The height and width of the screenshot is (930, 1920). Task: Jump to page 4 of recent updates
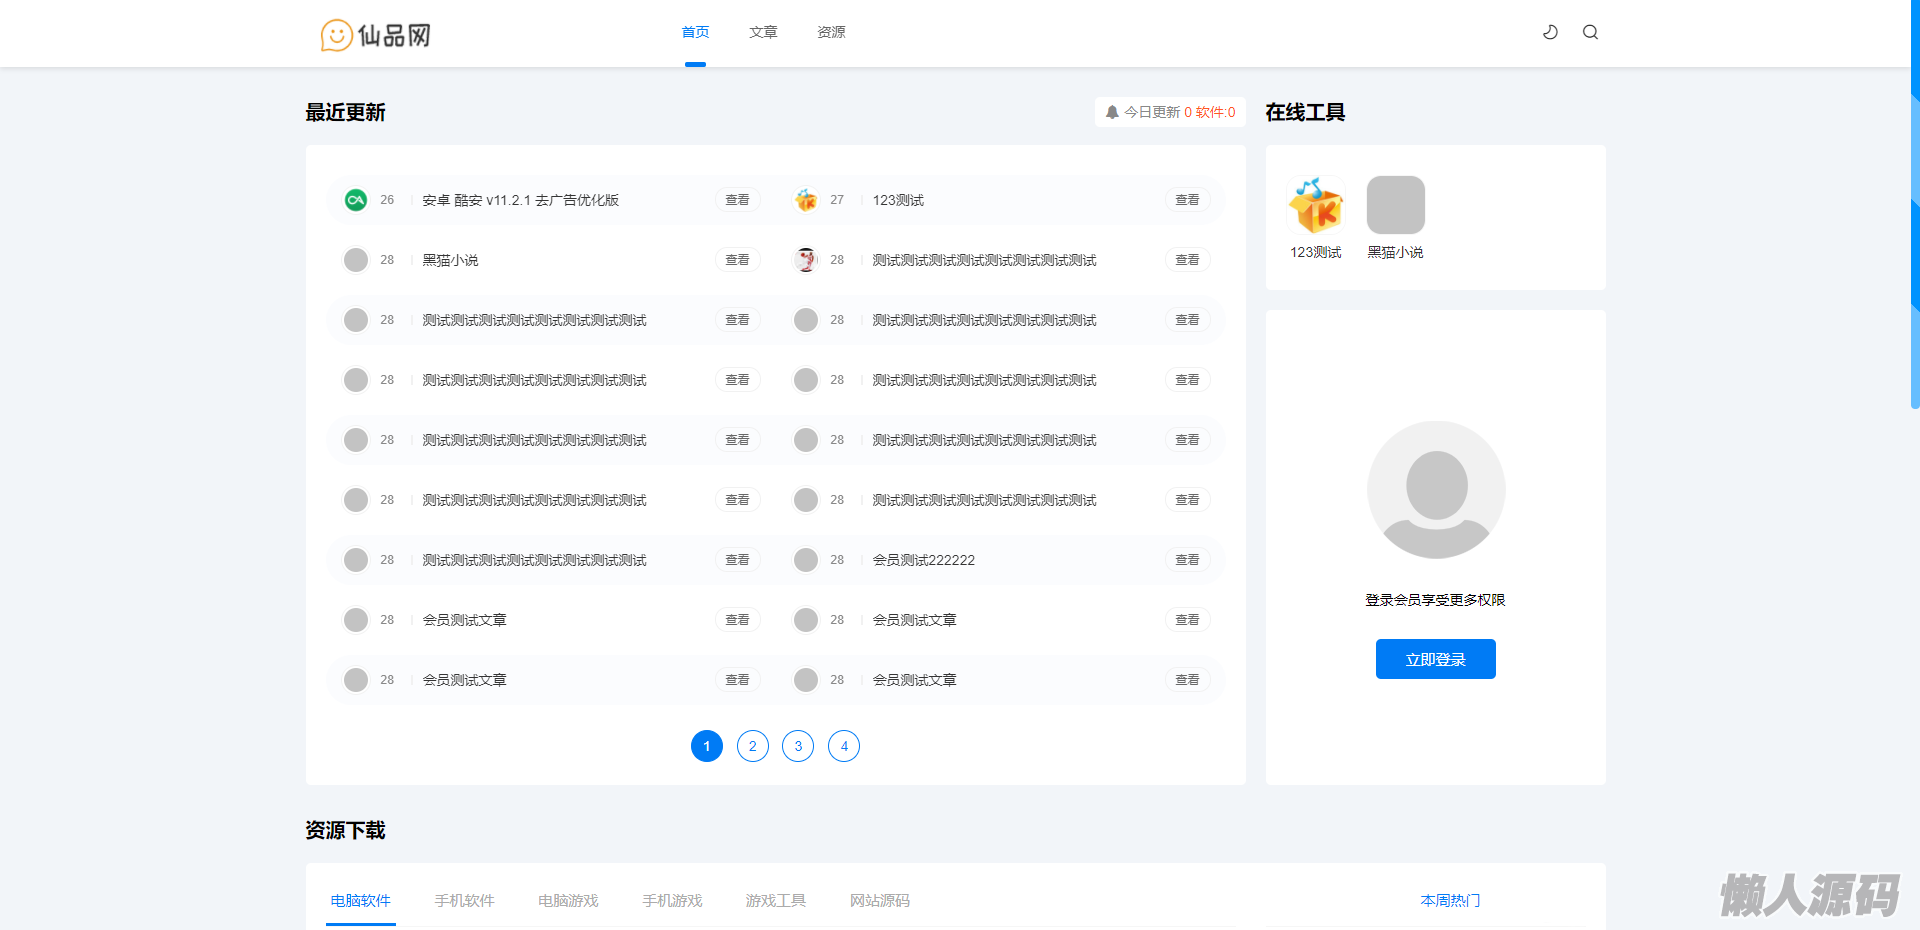click(x=844, y=746)
